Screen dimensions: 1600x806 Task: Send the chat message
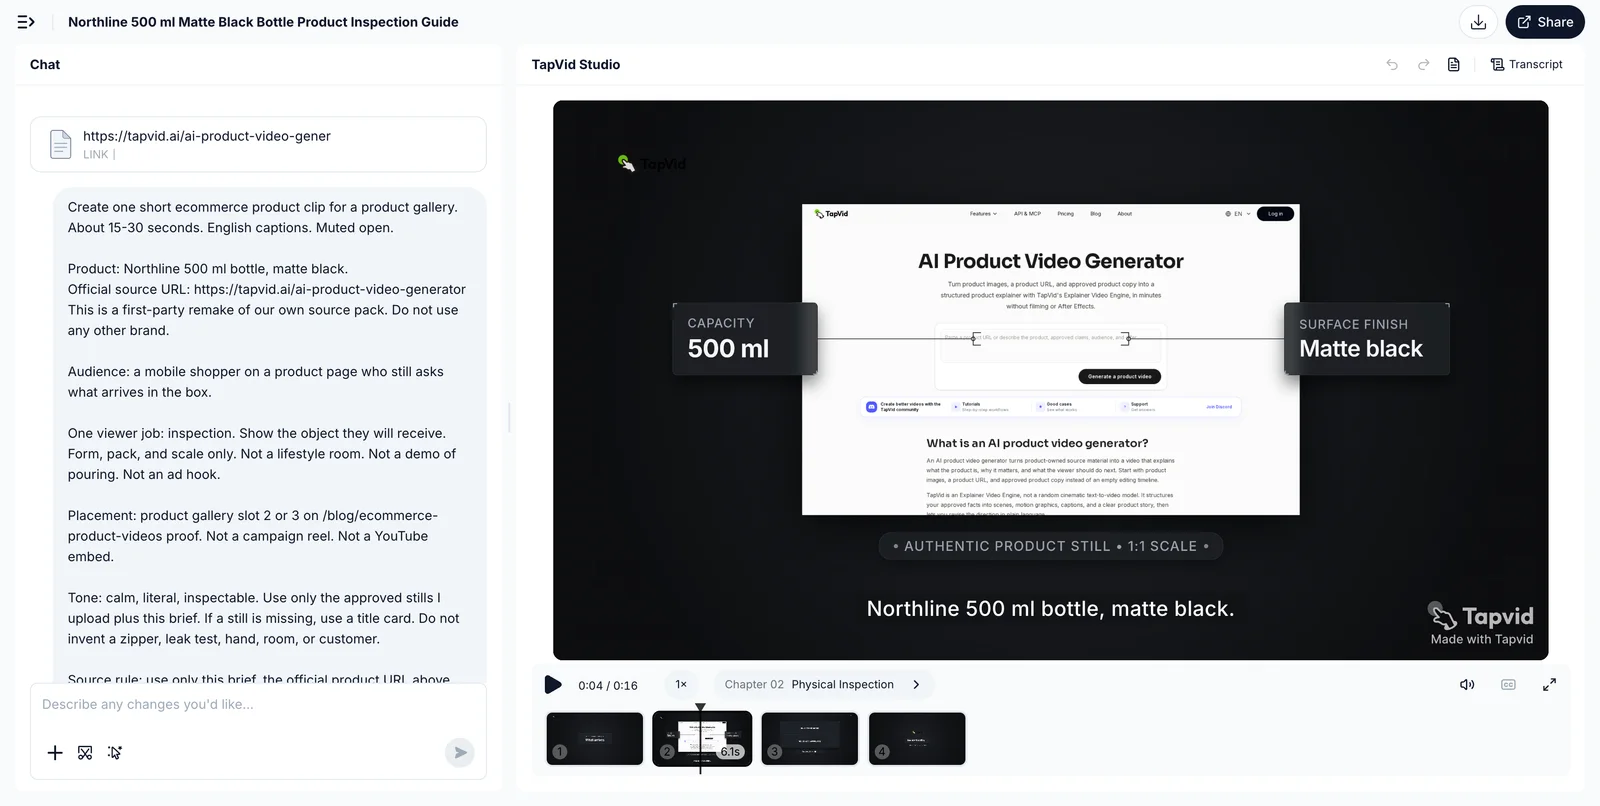tap(460, 753)
